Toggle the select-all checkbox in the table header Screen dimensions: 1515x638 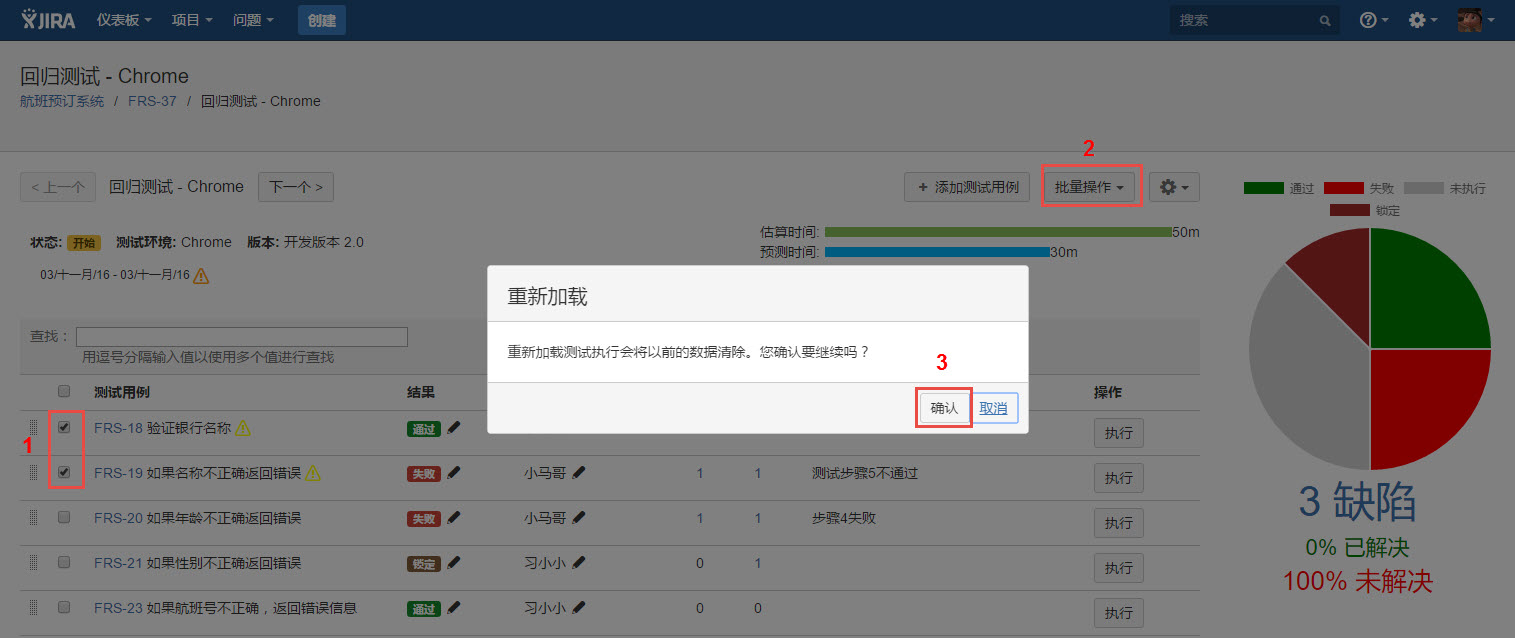tap(64, 391)
